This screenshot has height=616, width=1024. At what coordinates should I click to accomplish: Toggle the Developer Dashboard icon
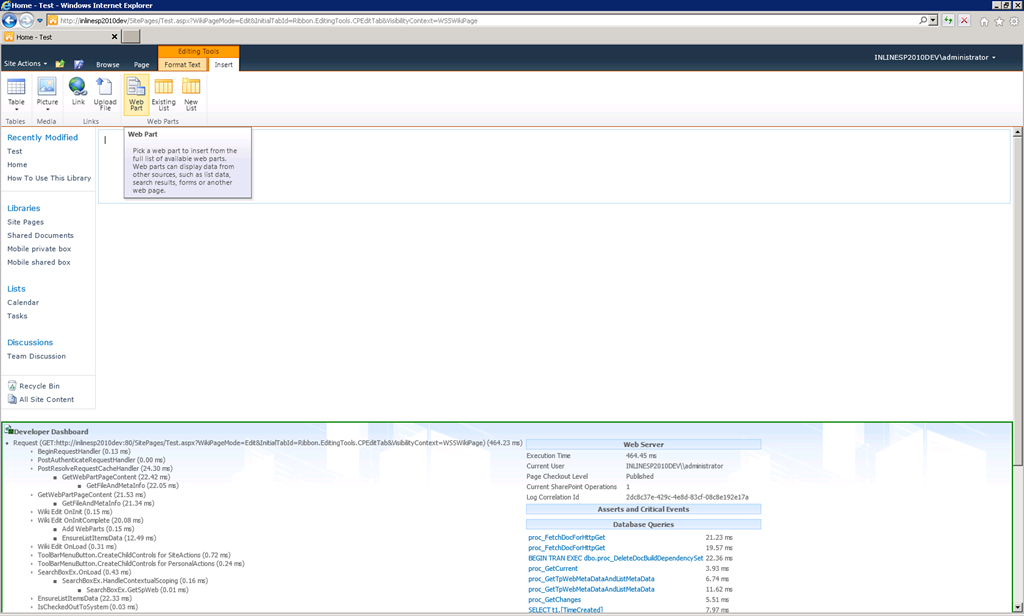pyautogui.click(x=8, y=430)
